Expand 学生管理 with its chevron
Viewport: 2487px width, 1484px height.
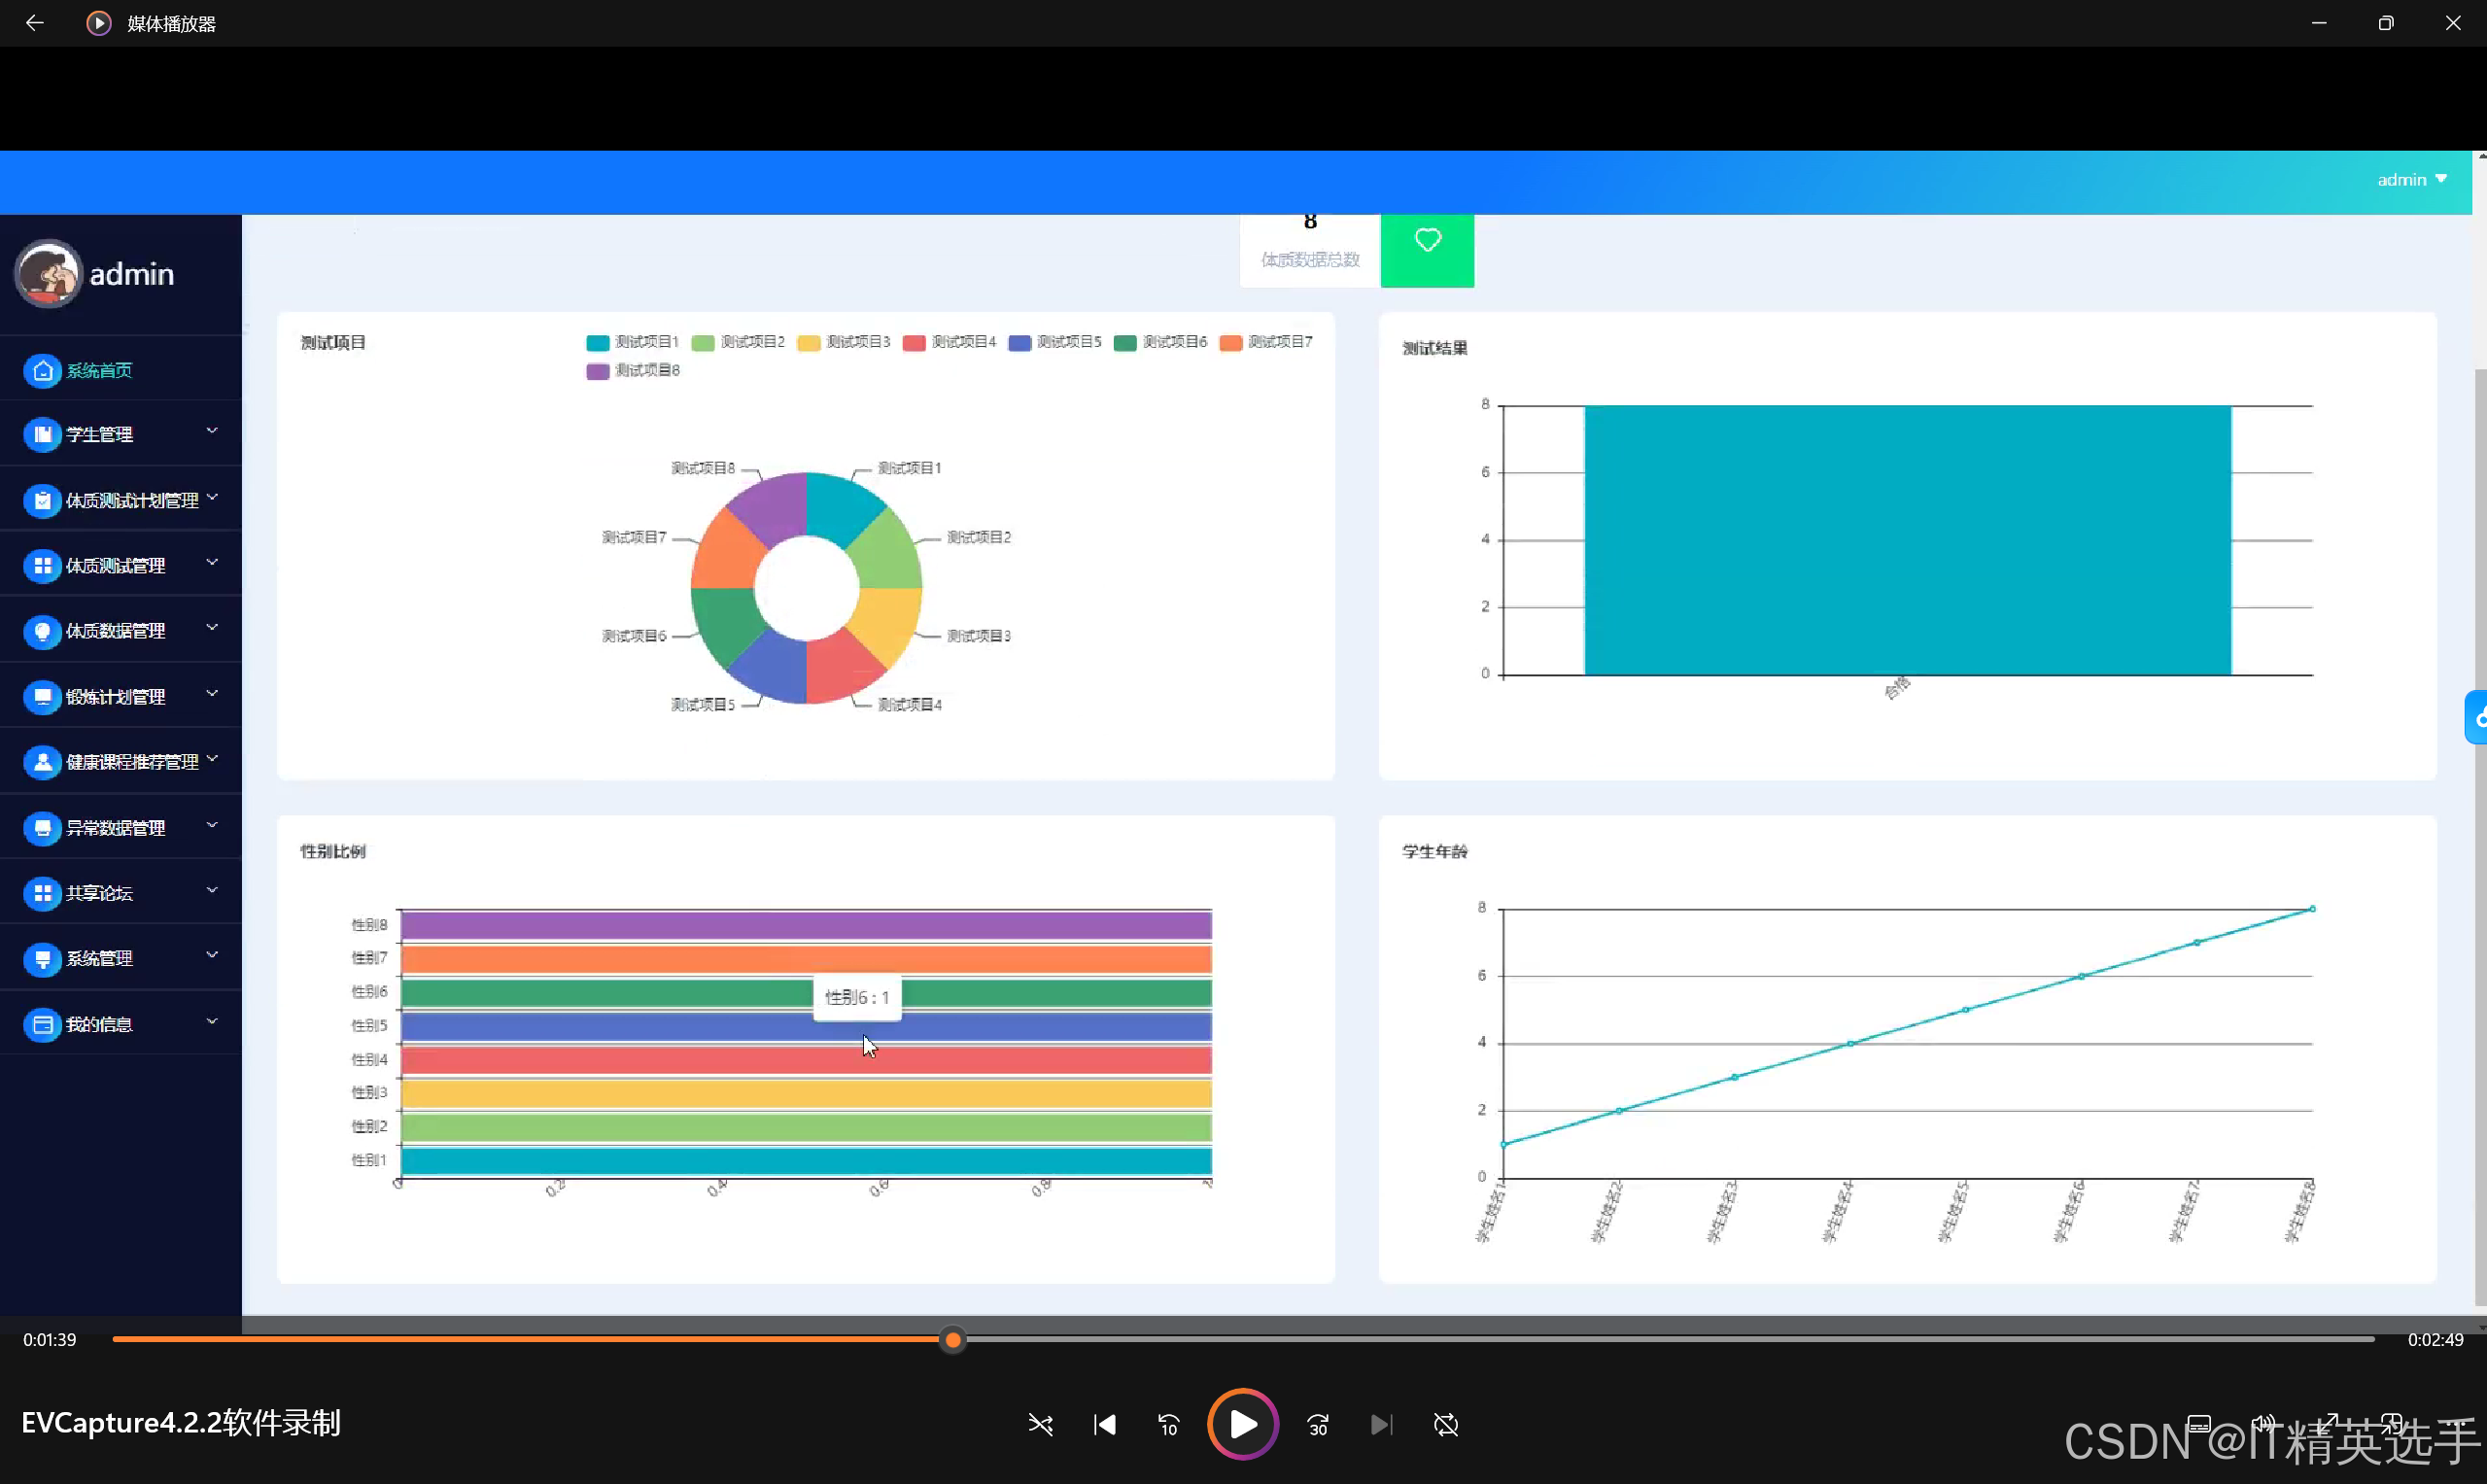(x=212, y=431)
